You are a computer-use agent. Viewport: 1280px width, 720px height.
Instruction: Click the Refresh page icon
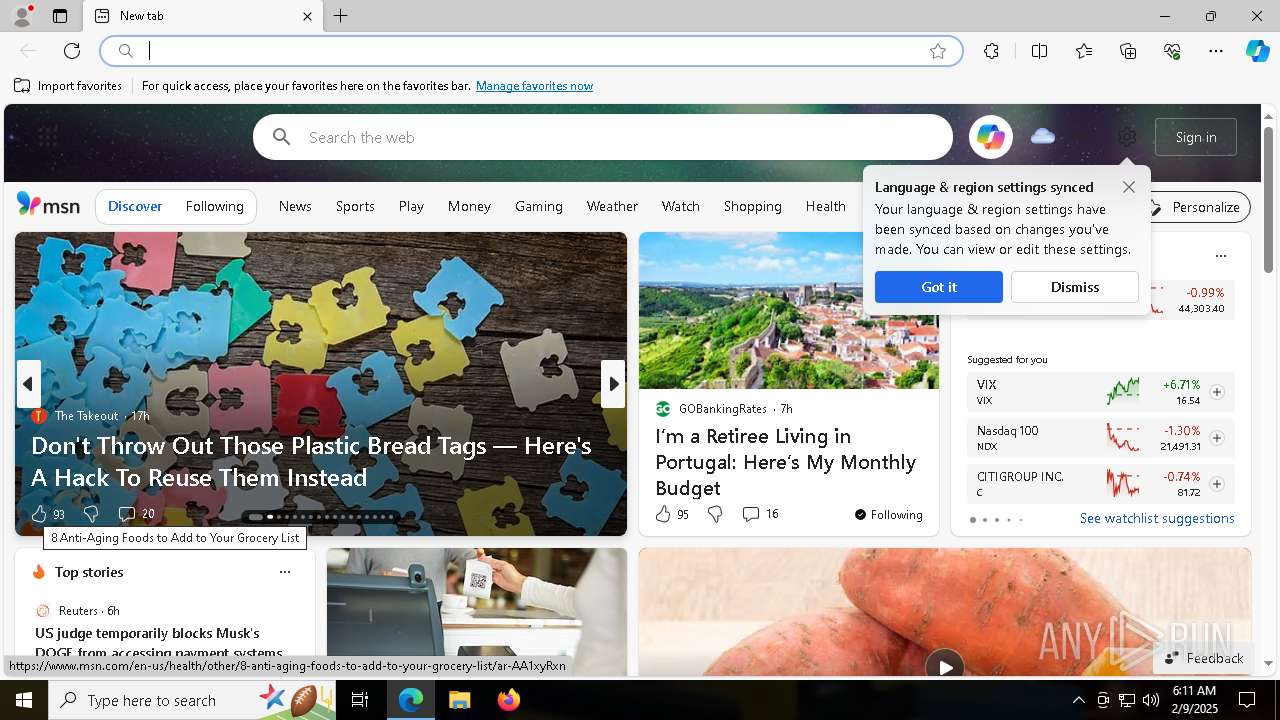point(72,51)
